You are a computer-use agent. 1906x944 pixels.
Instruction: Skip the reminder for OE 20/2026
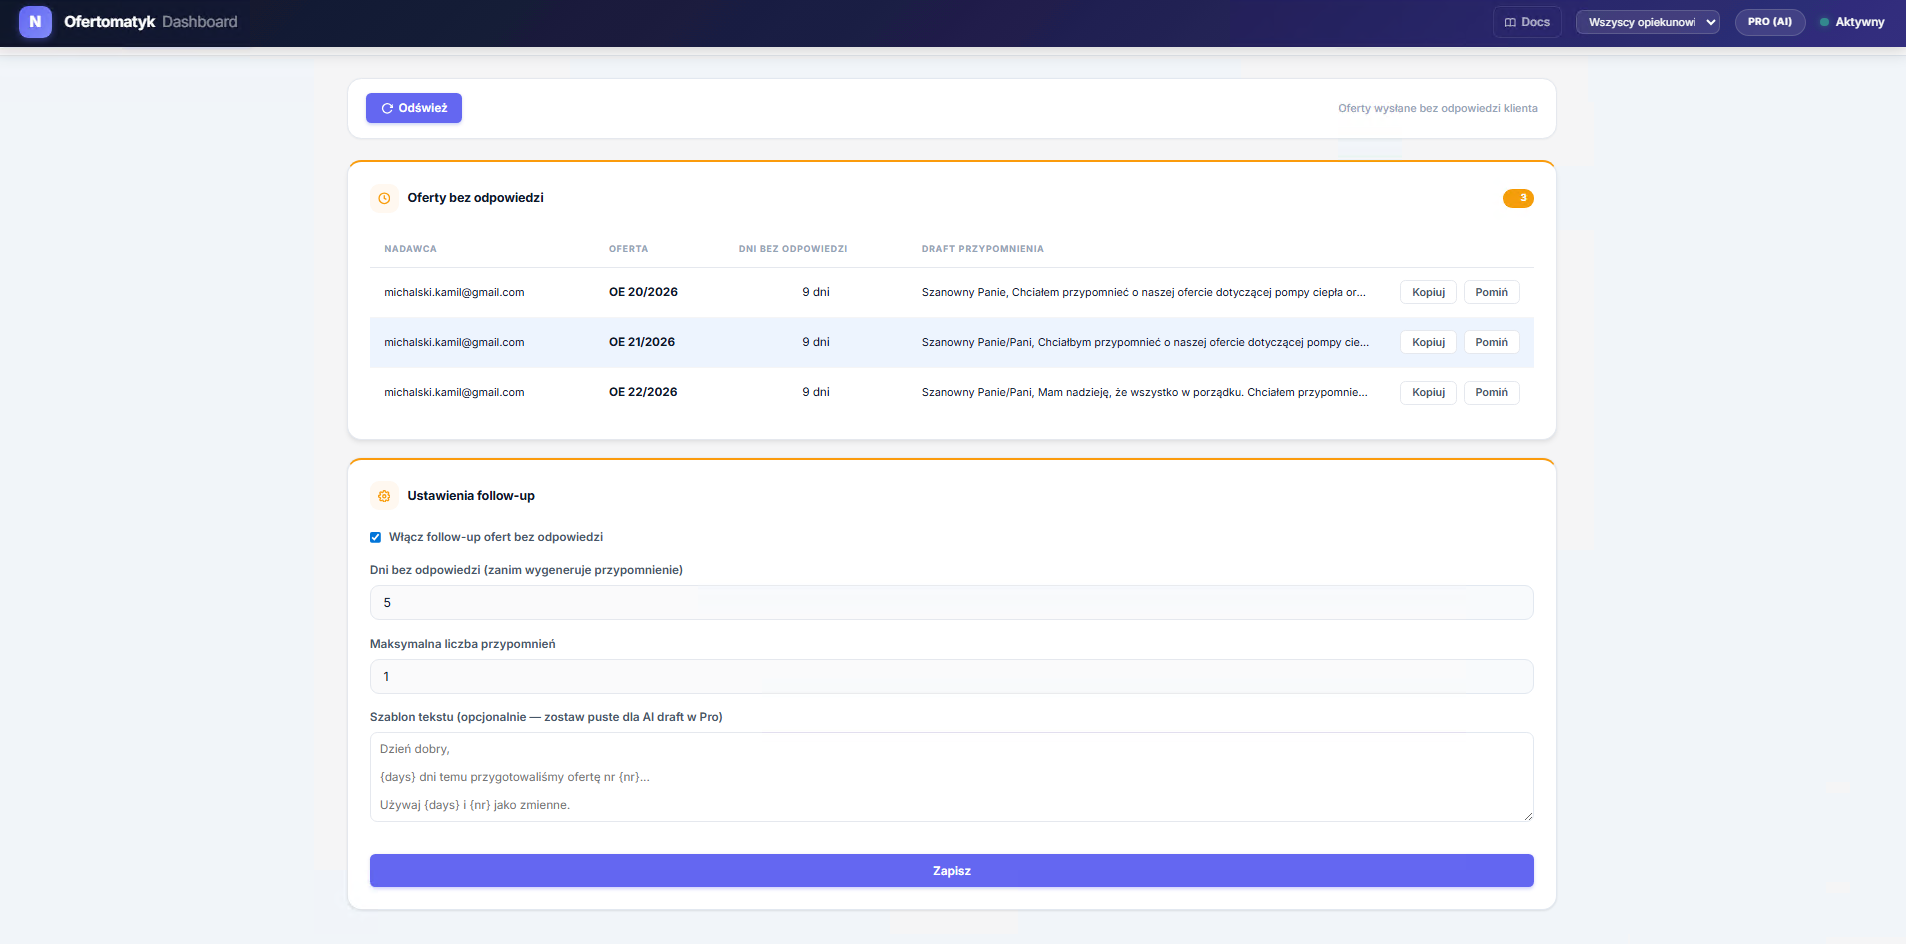[x=1491, y=292]
